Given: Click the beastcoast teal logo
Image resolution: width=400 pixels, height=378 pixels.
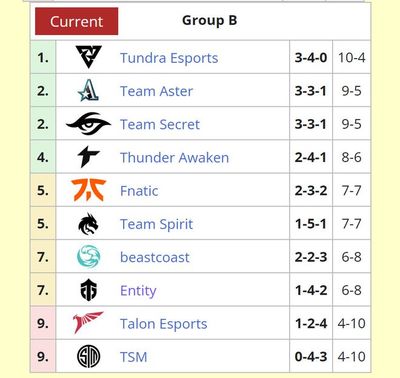Looking at the screenshot, I should 88,256.
